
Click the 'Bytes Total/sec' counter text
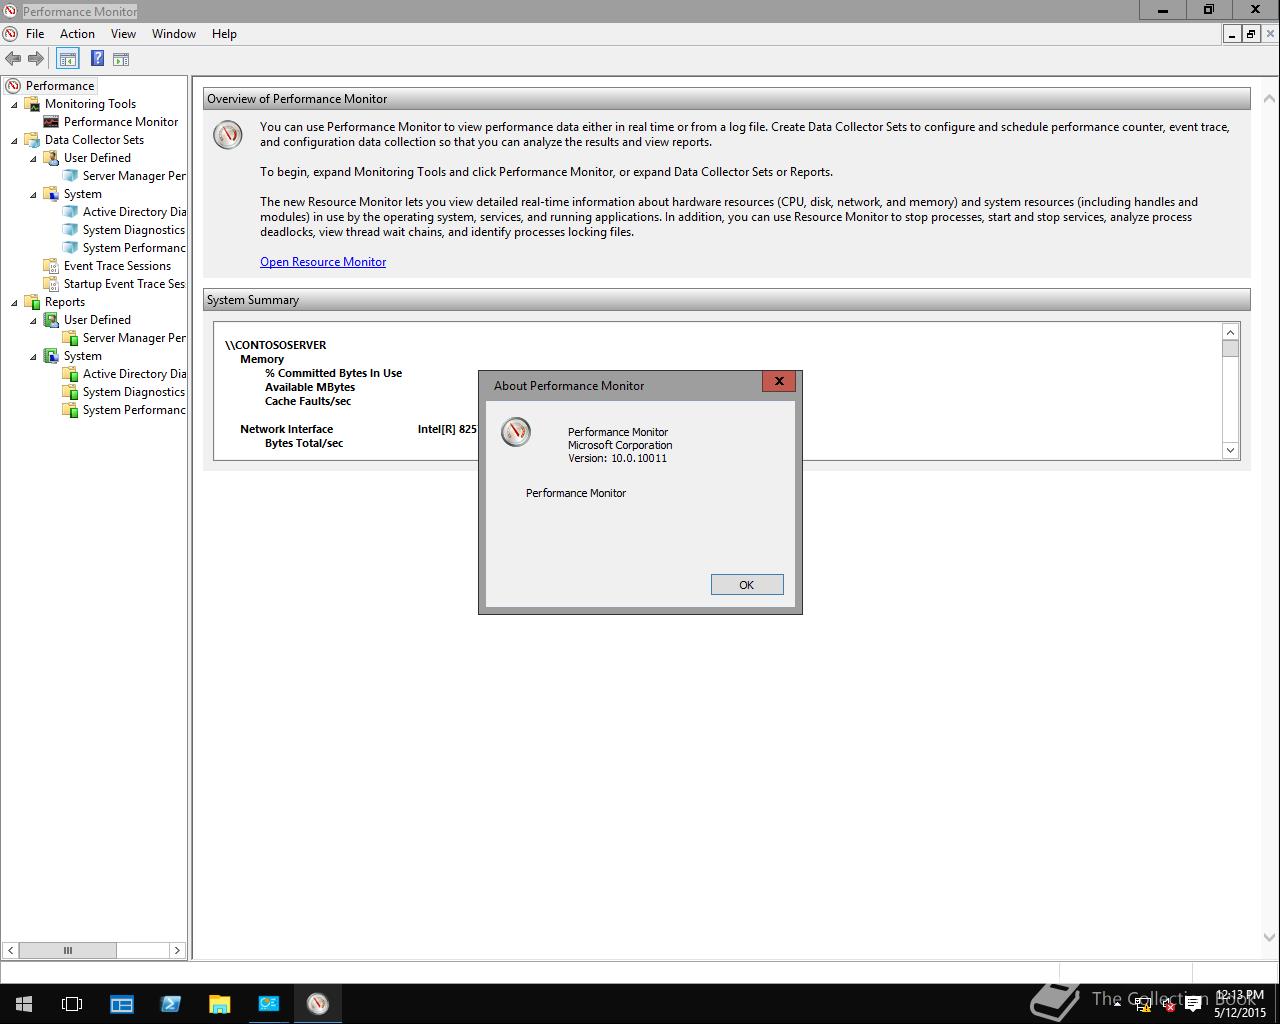pos(304,443)
